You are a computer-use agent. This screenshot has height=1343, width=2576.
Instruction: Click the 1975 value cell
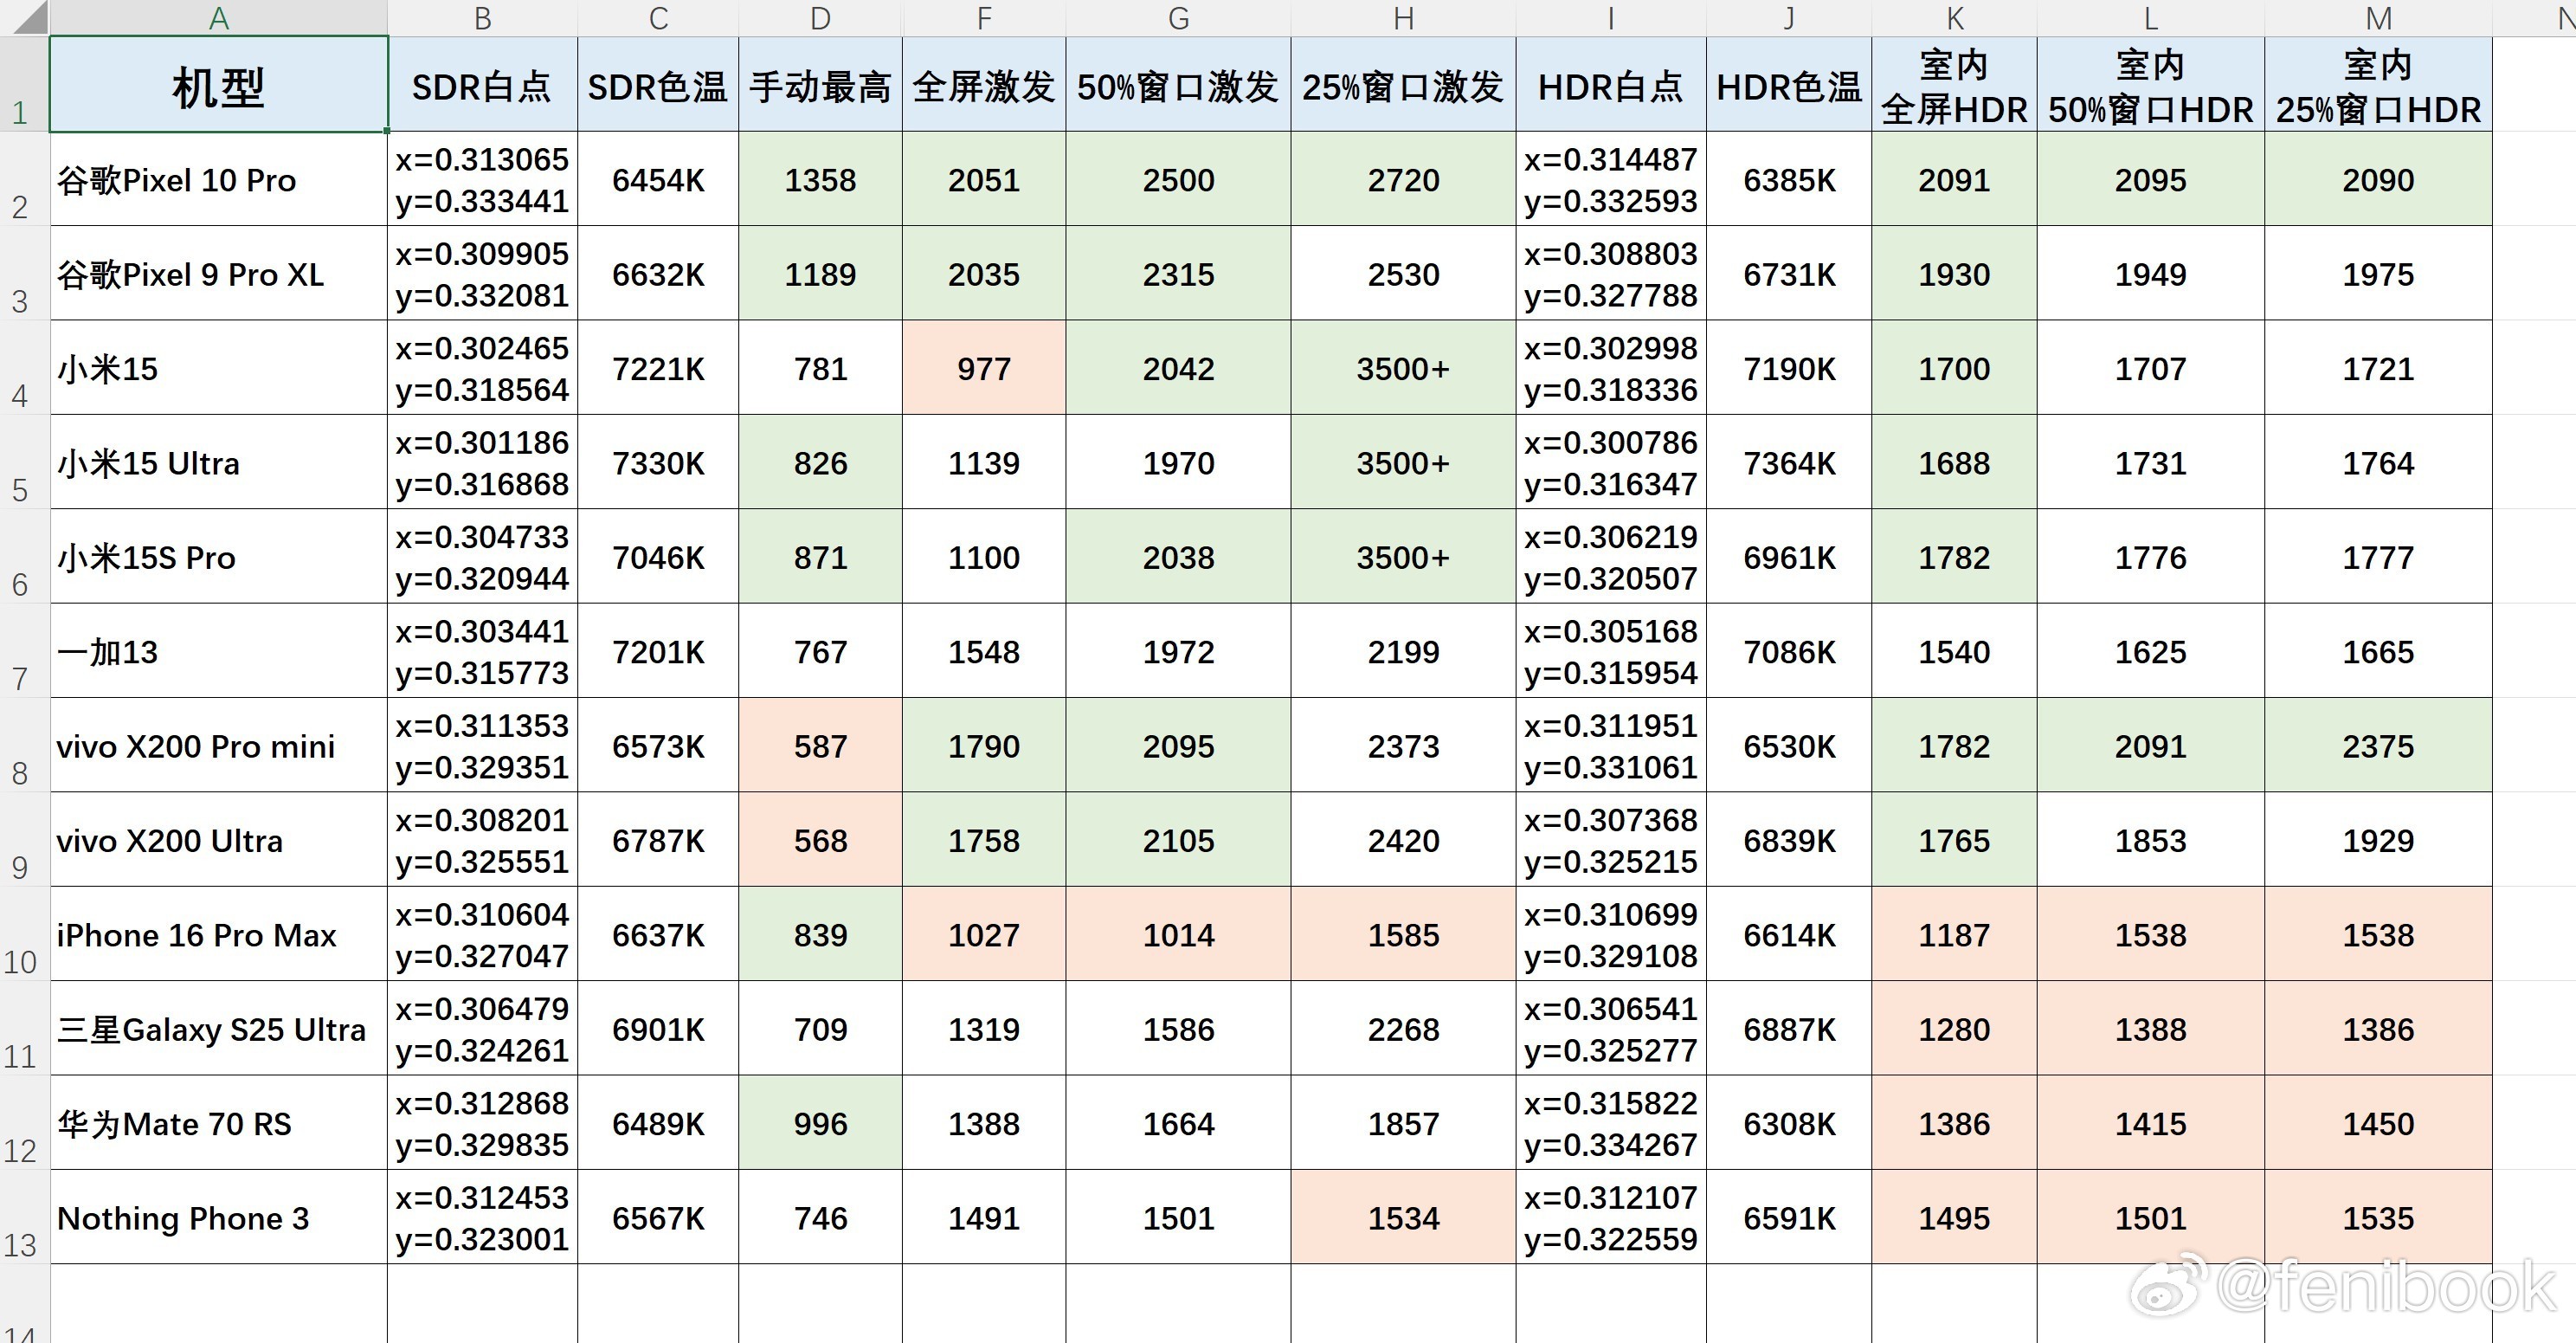tap(2378, 273)
